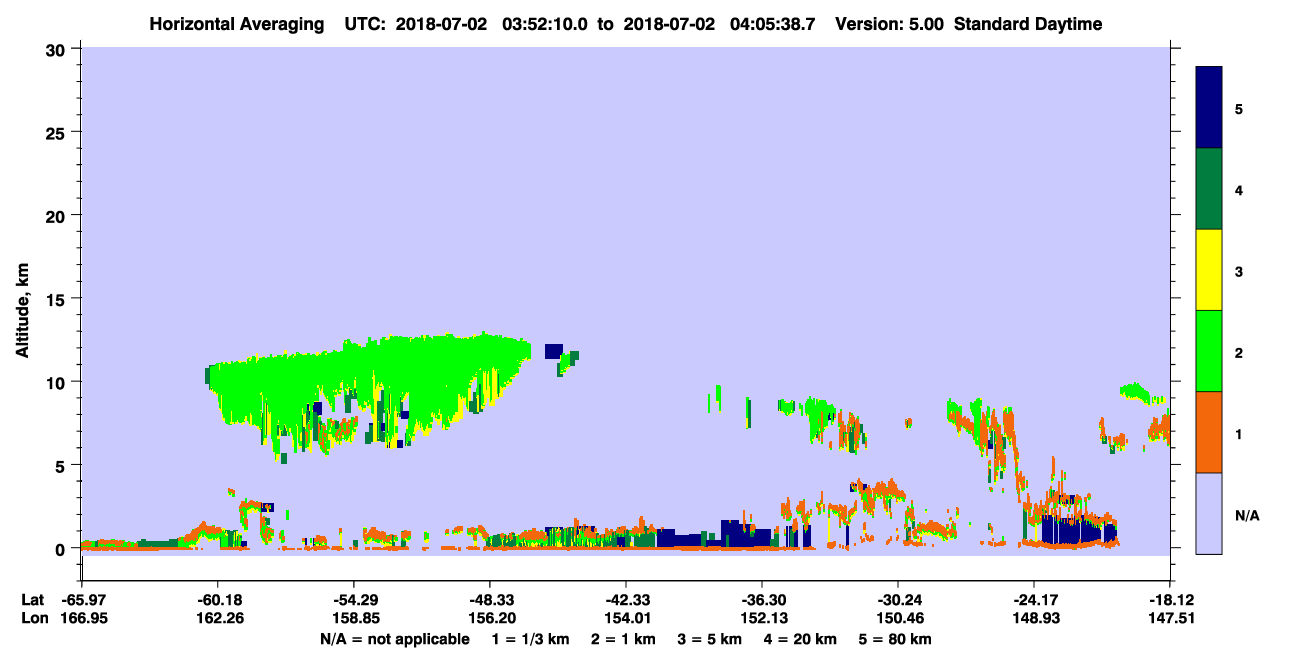Screen dimensions: 1300x667
Task: Click the longitude value 148.93
Action: 1034,619
